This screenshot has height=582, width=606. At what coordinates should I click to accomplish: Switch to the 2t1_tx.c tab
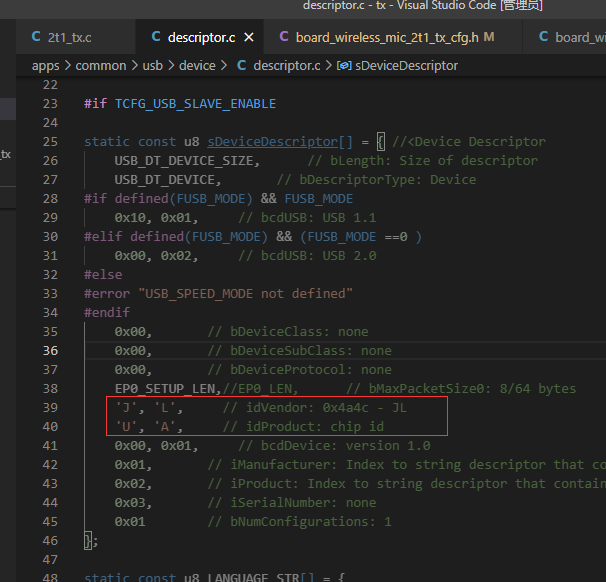click(x=76, y=37)
